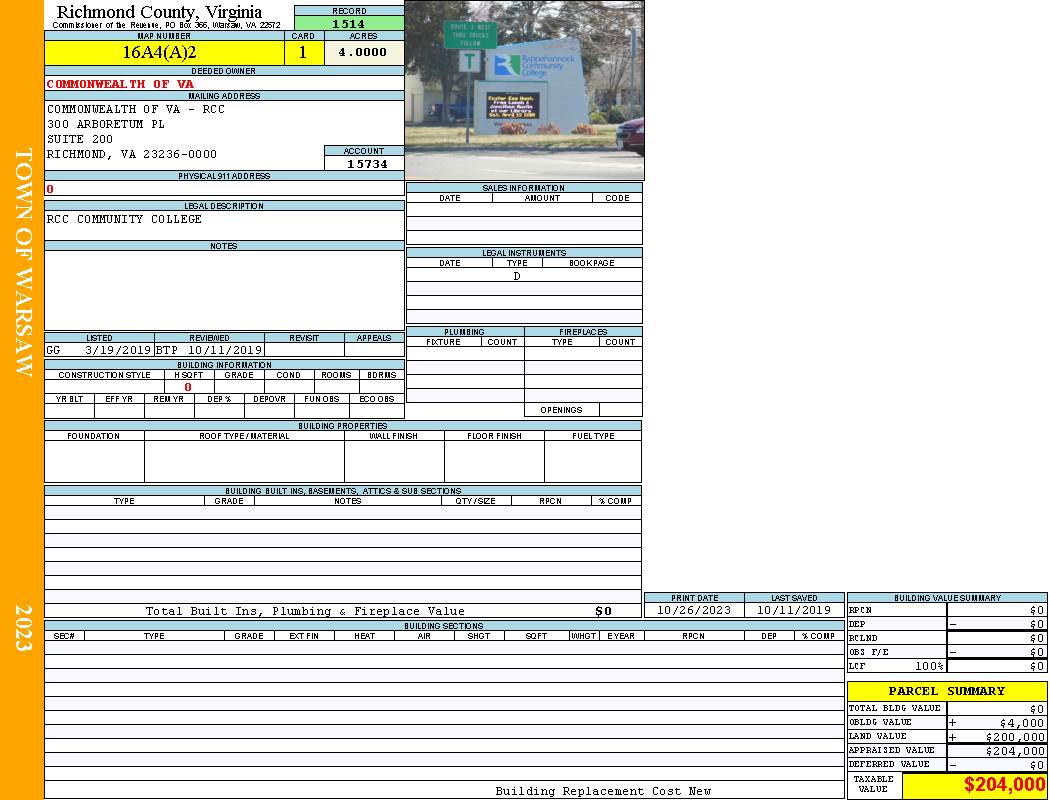This screenshot has height=800, width=1050.
Task: Click Total Built Ins value $0
Action: (603, 611)
